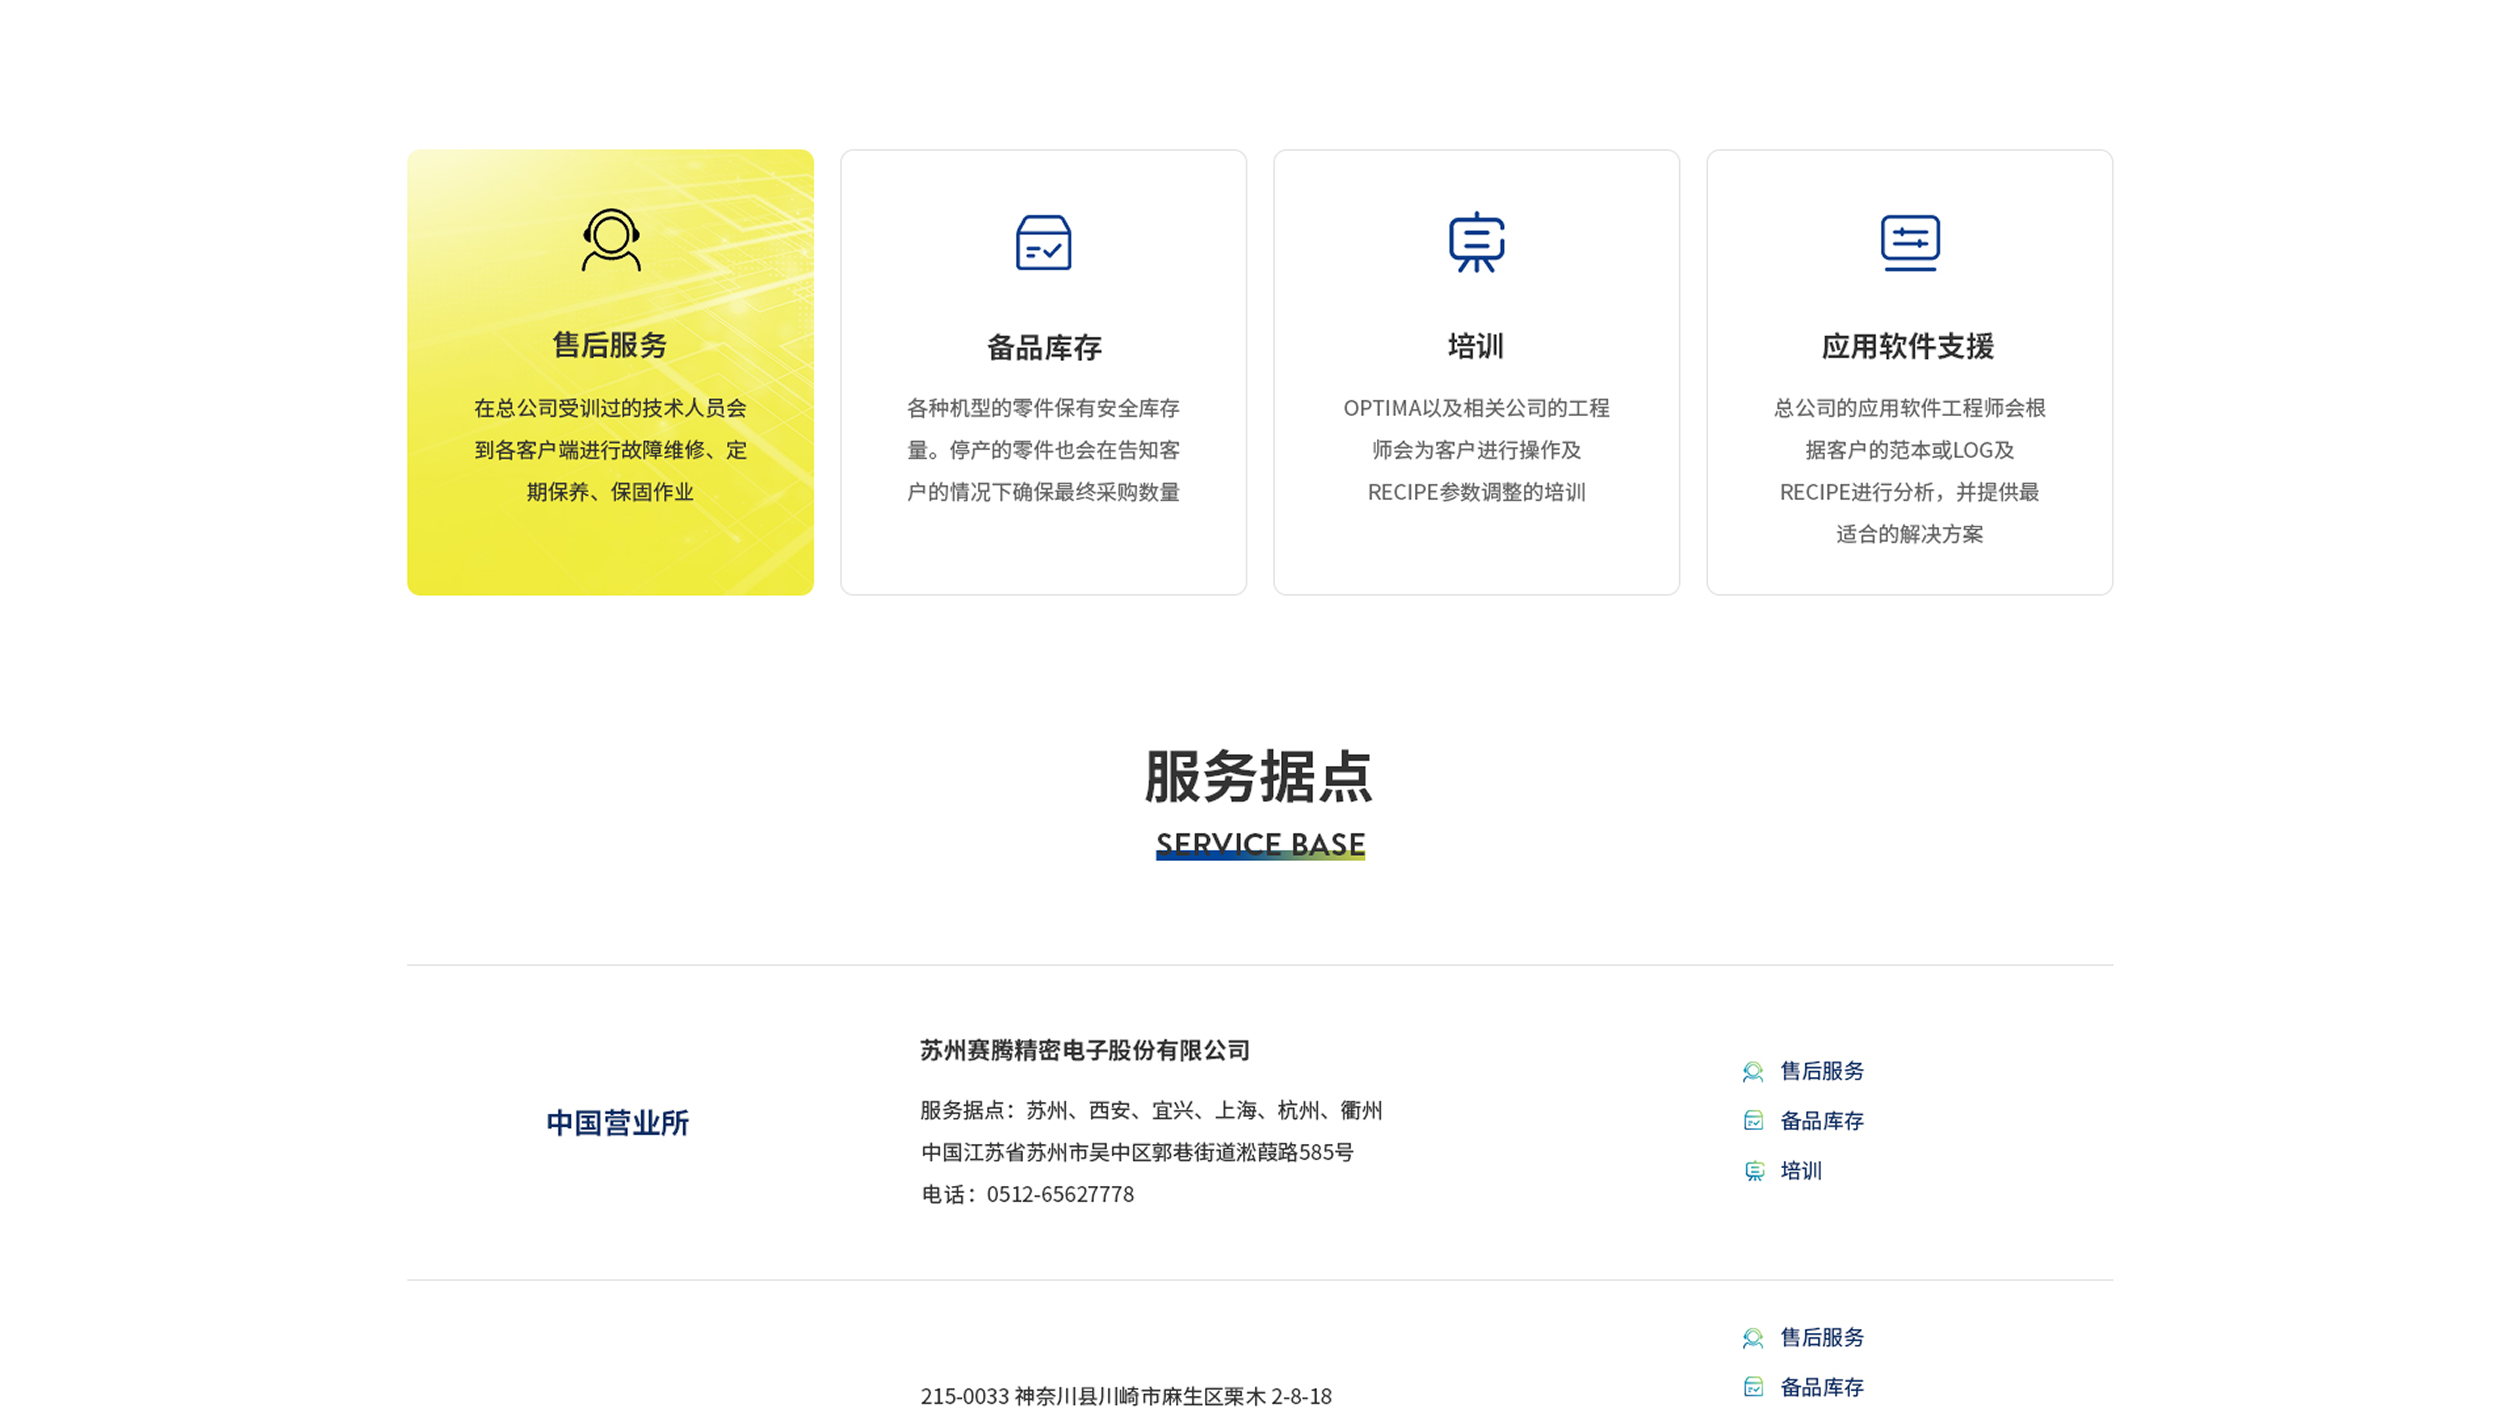Click the 培训 icon next to the training link
This screenshot has width=2520, height=1418.
[x=1754, y=1170]
